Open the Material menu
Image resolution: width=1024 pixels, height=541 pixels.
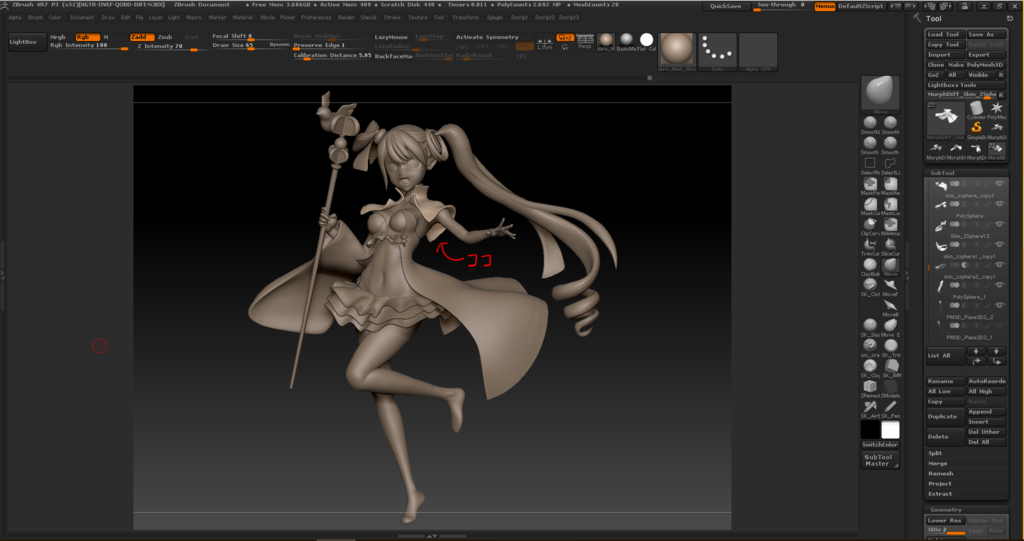[x=242, y=18]
